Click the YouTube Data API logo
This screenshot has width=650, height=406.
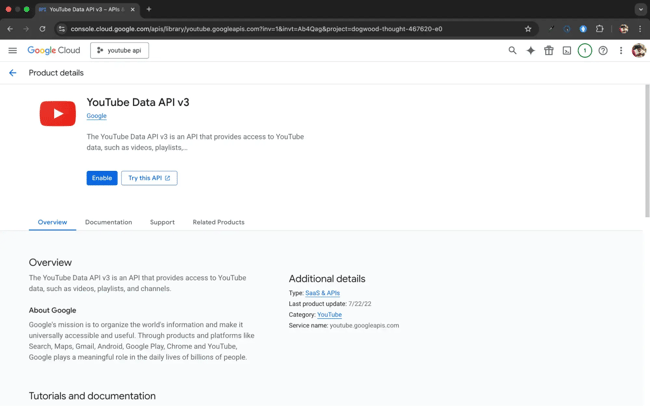pyautogui.click(x=57, y=114)
